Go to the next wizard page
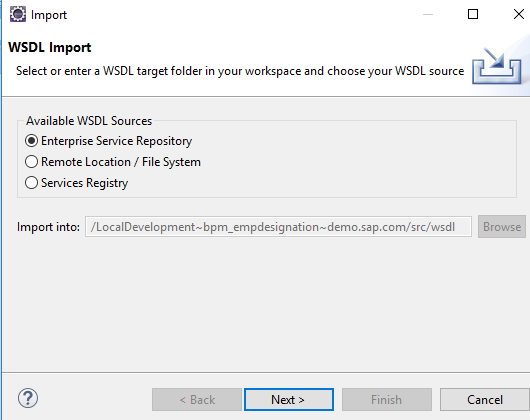This screenshot has height=420, width=530. (x=289, y=400)
